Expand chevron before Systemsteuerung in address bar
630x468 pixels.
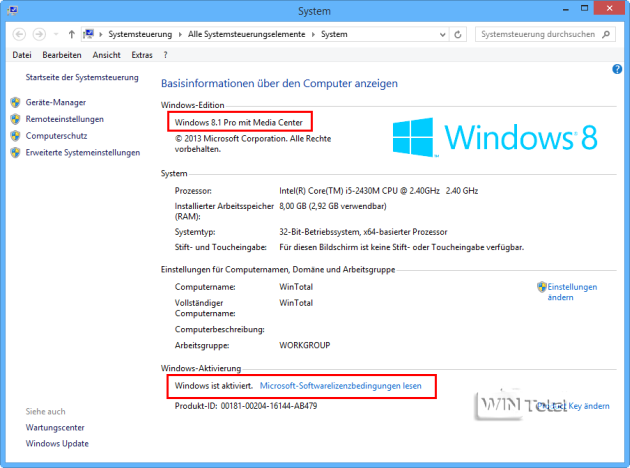100,35
